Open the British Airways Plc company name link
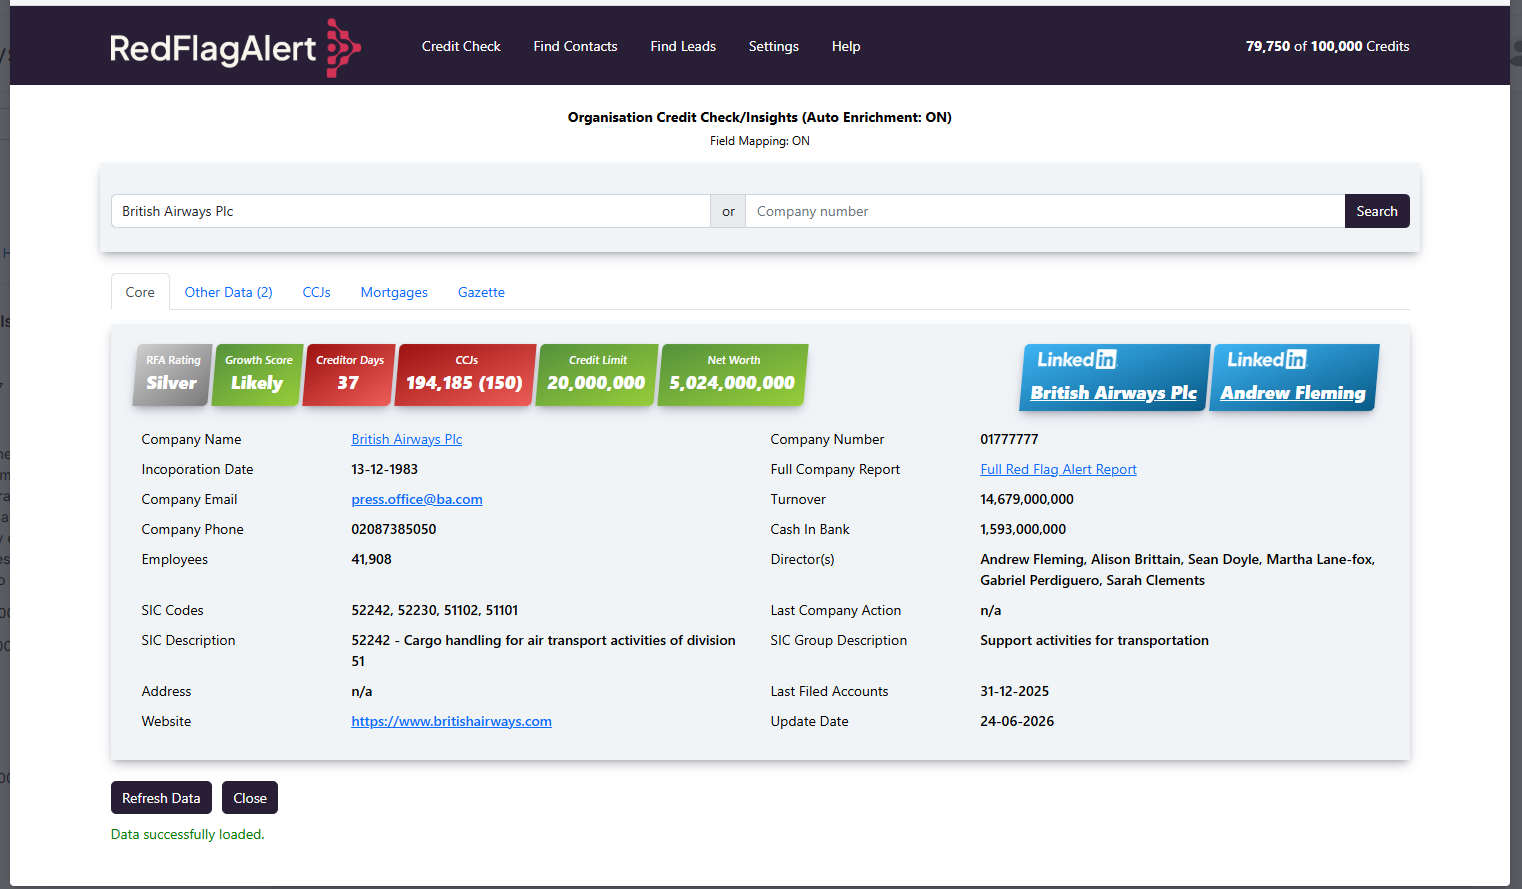1522x889 pixels. [x=406, y=439]
